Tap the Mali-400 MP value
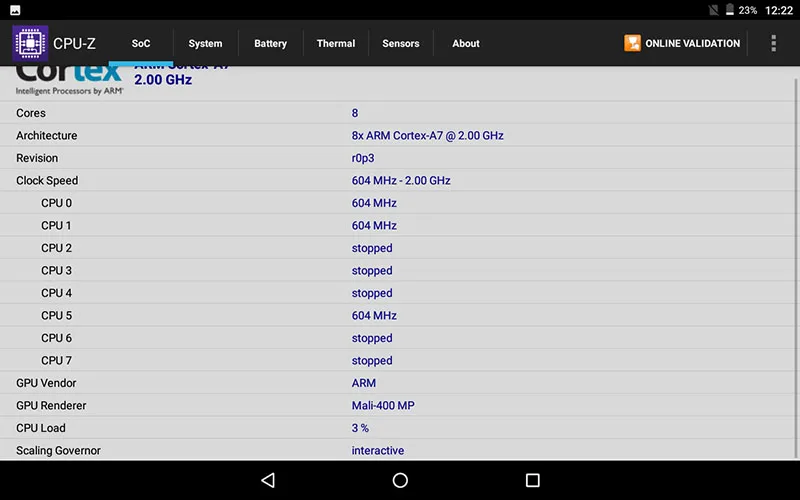Viewport: 800px width, 500px height. coord(383,405)
